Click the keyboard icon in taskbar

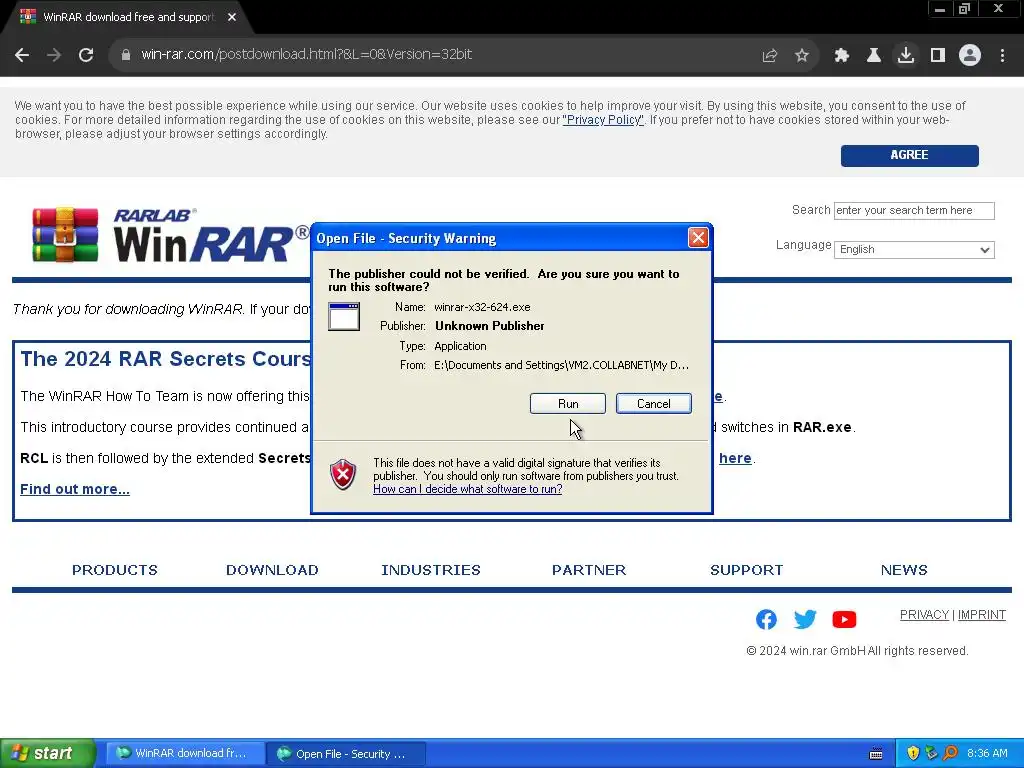tap(876, 754)
